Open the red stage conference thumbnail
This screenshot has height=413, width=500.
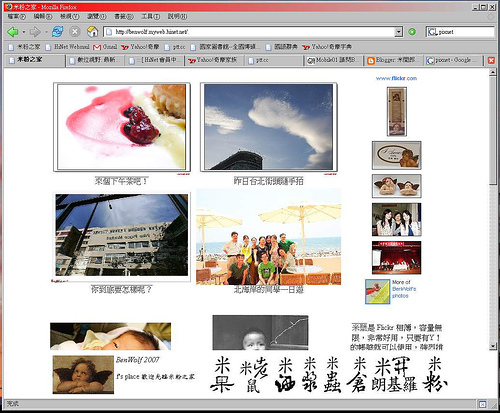click(397, 258)
